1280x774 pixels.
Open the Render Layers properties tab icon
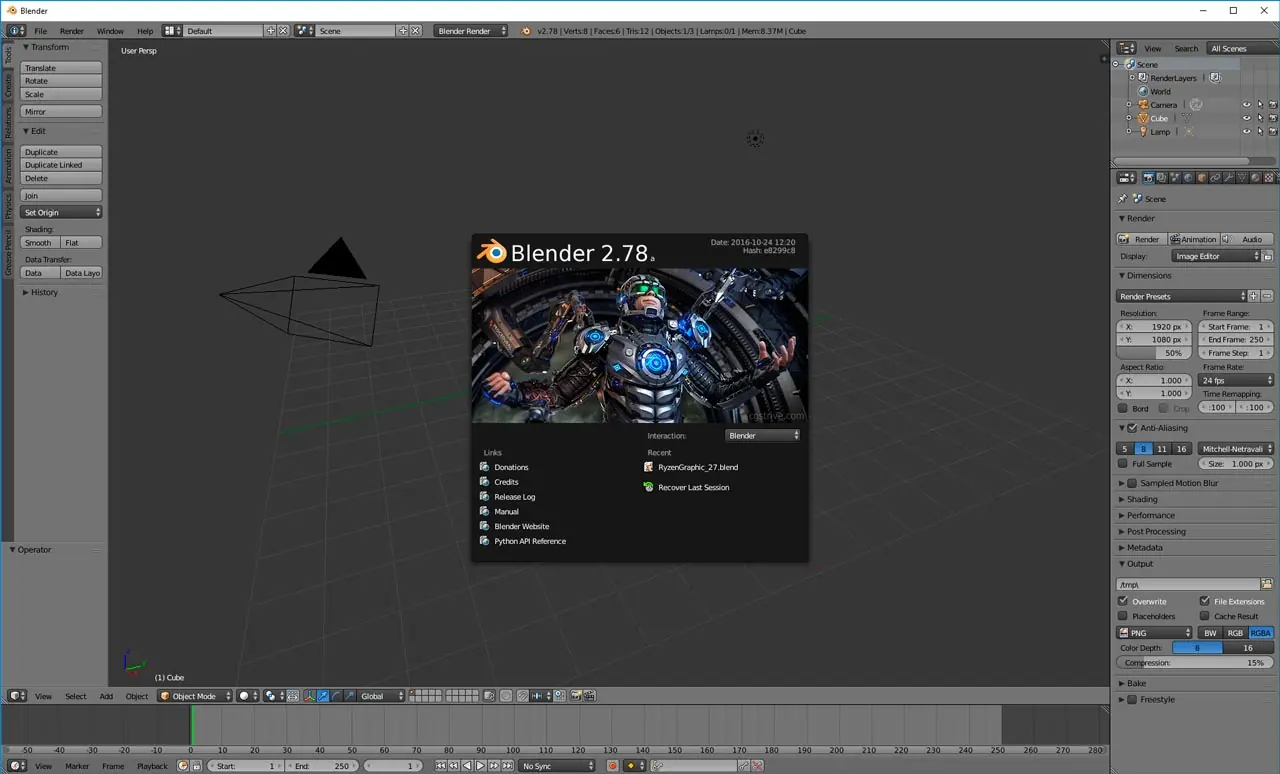1162,178
